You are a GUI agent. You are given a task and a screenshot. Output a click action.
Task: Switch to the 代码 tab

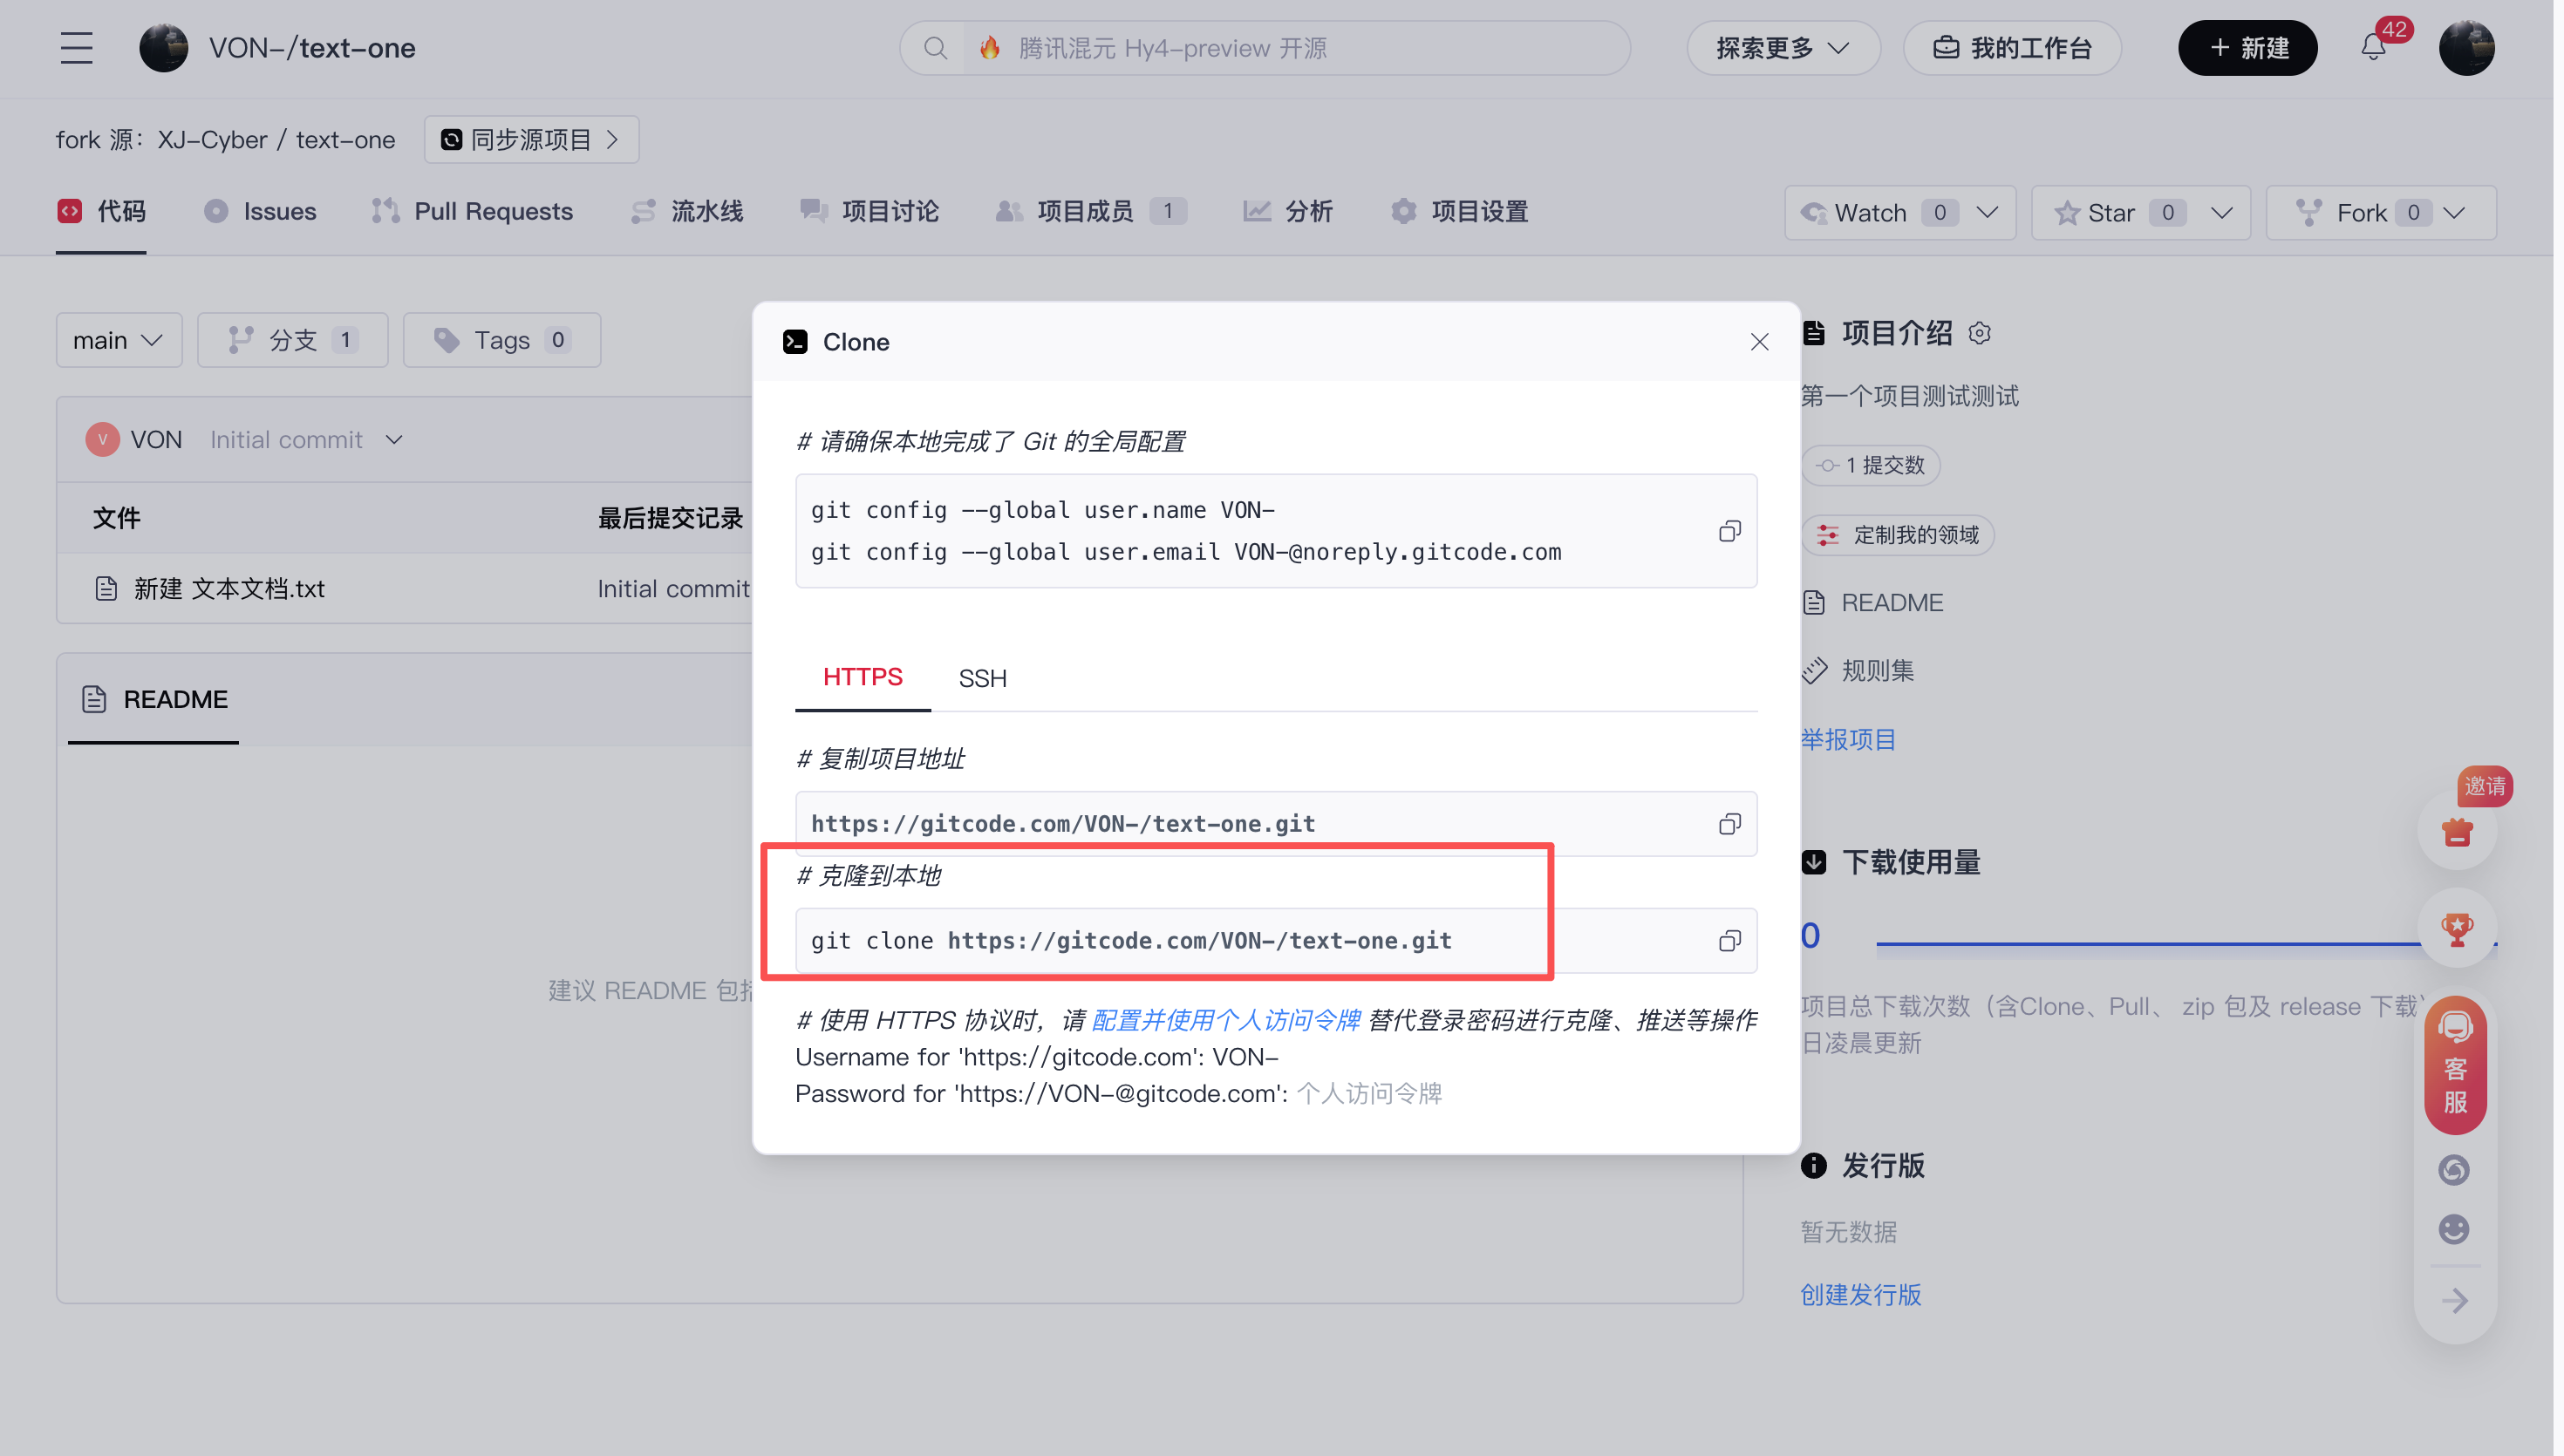coord(102,212)
